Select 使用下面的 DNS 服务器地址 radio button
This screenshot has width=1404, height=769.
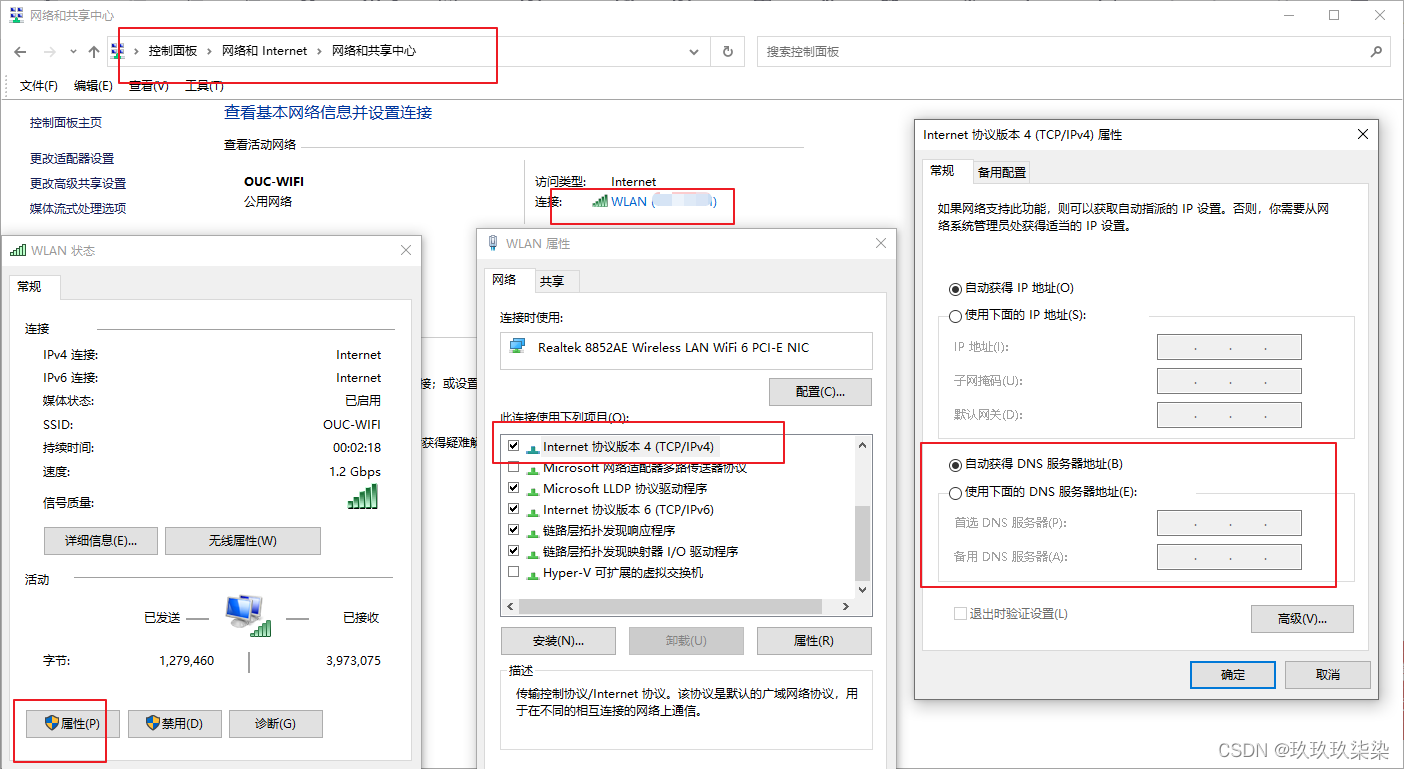[955, 492]
